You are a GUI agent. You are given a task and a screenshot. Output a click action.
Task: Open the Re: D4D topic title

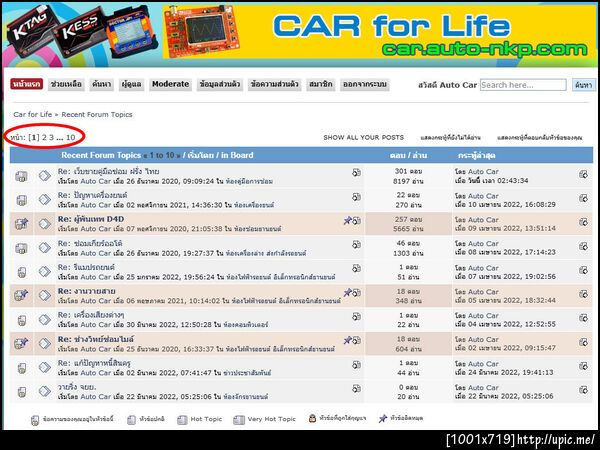click(x=91, y=219)
